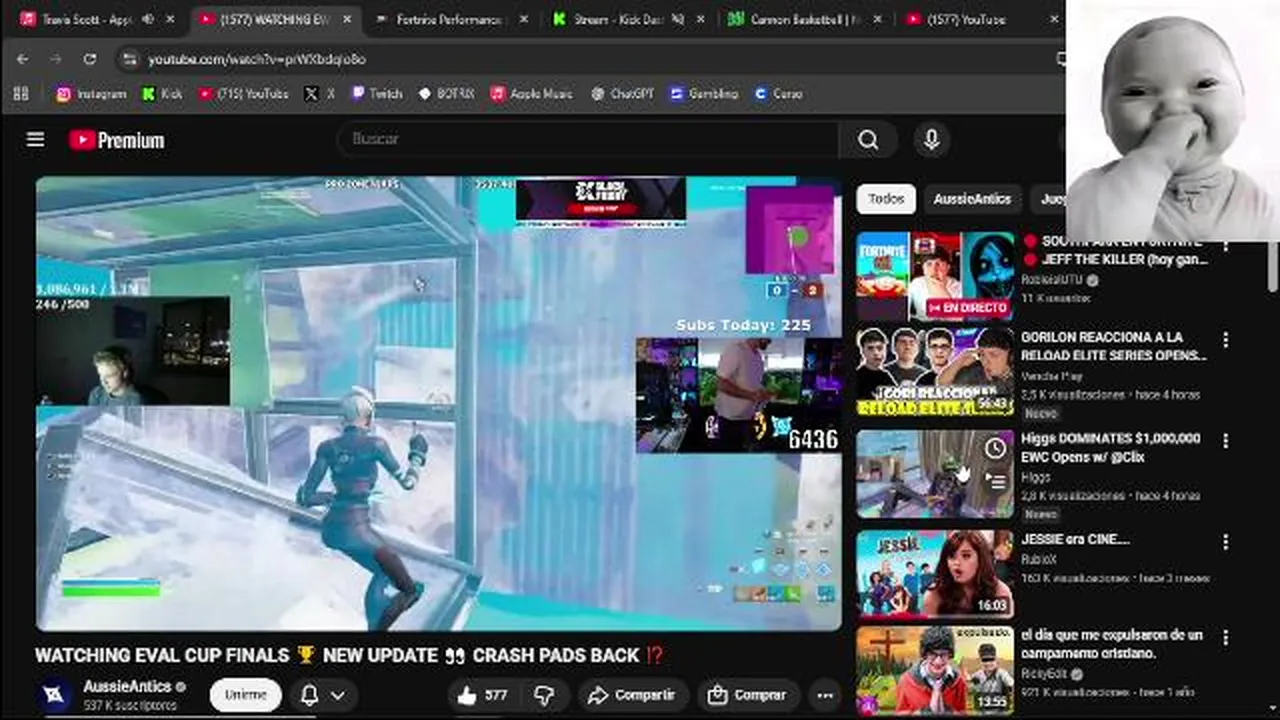Dislike the video with thumbs down

point(543,694)
